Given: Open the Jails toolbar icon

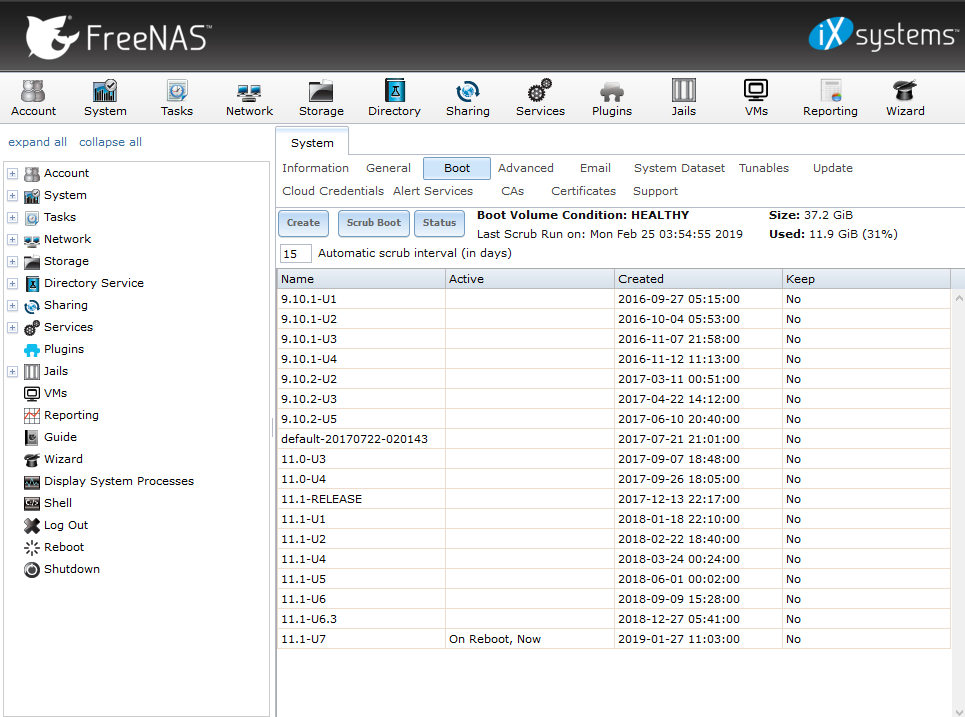Looking at the screenshot, I should click(684, 98).
